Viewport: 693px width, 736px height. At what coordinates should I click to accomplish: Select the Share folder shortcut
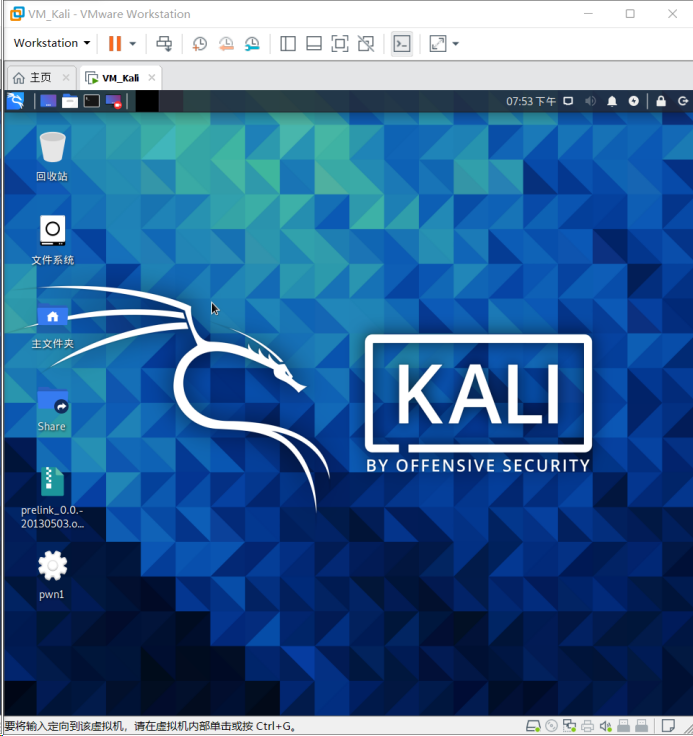coord(52,409)
